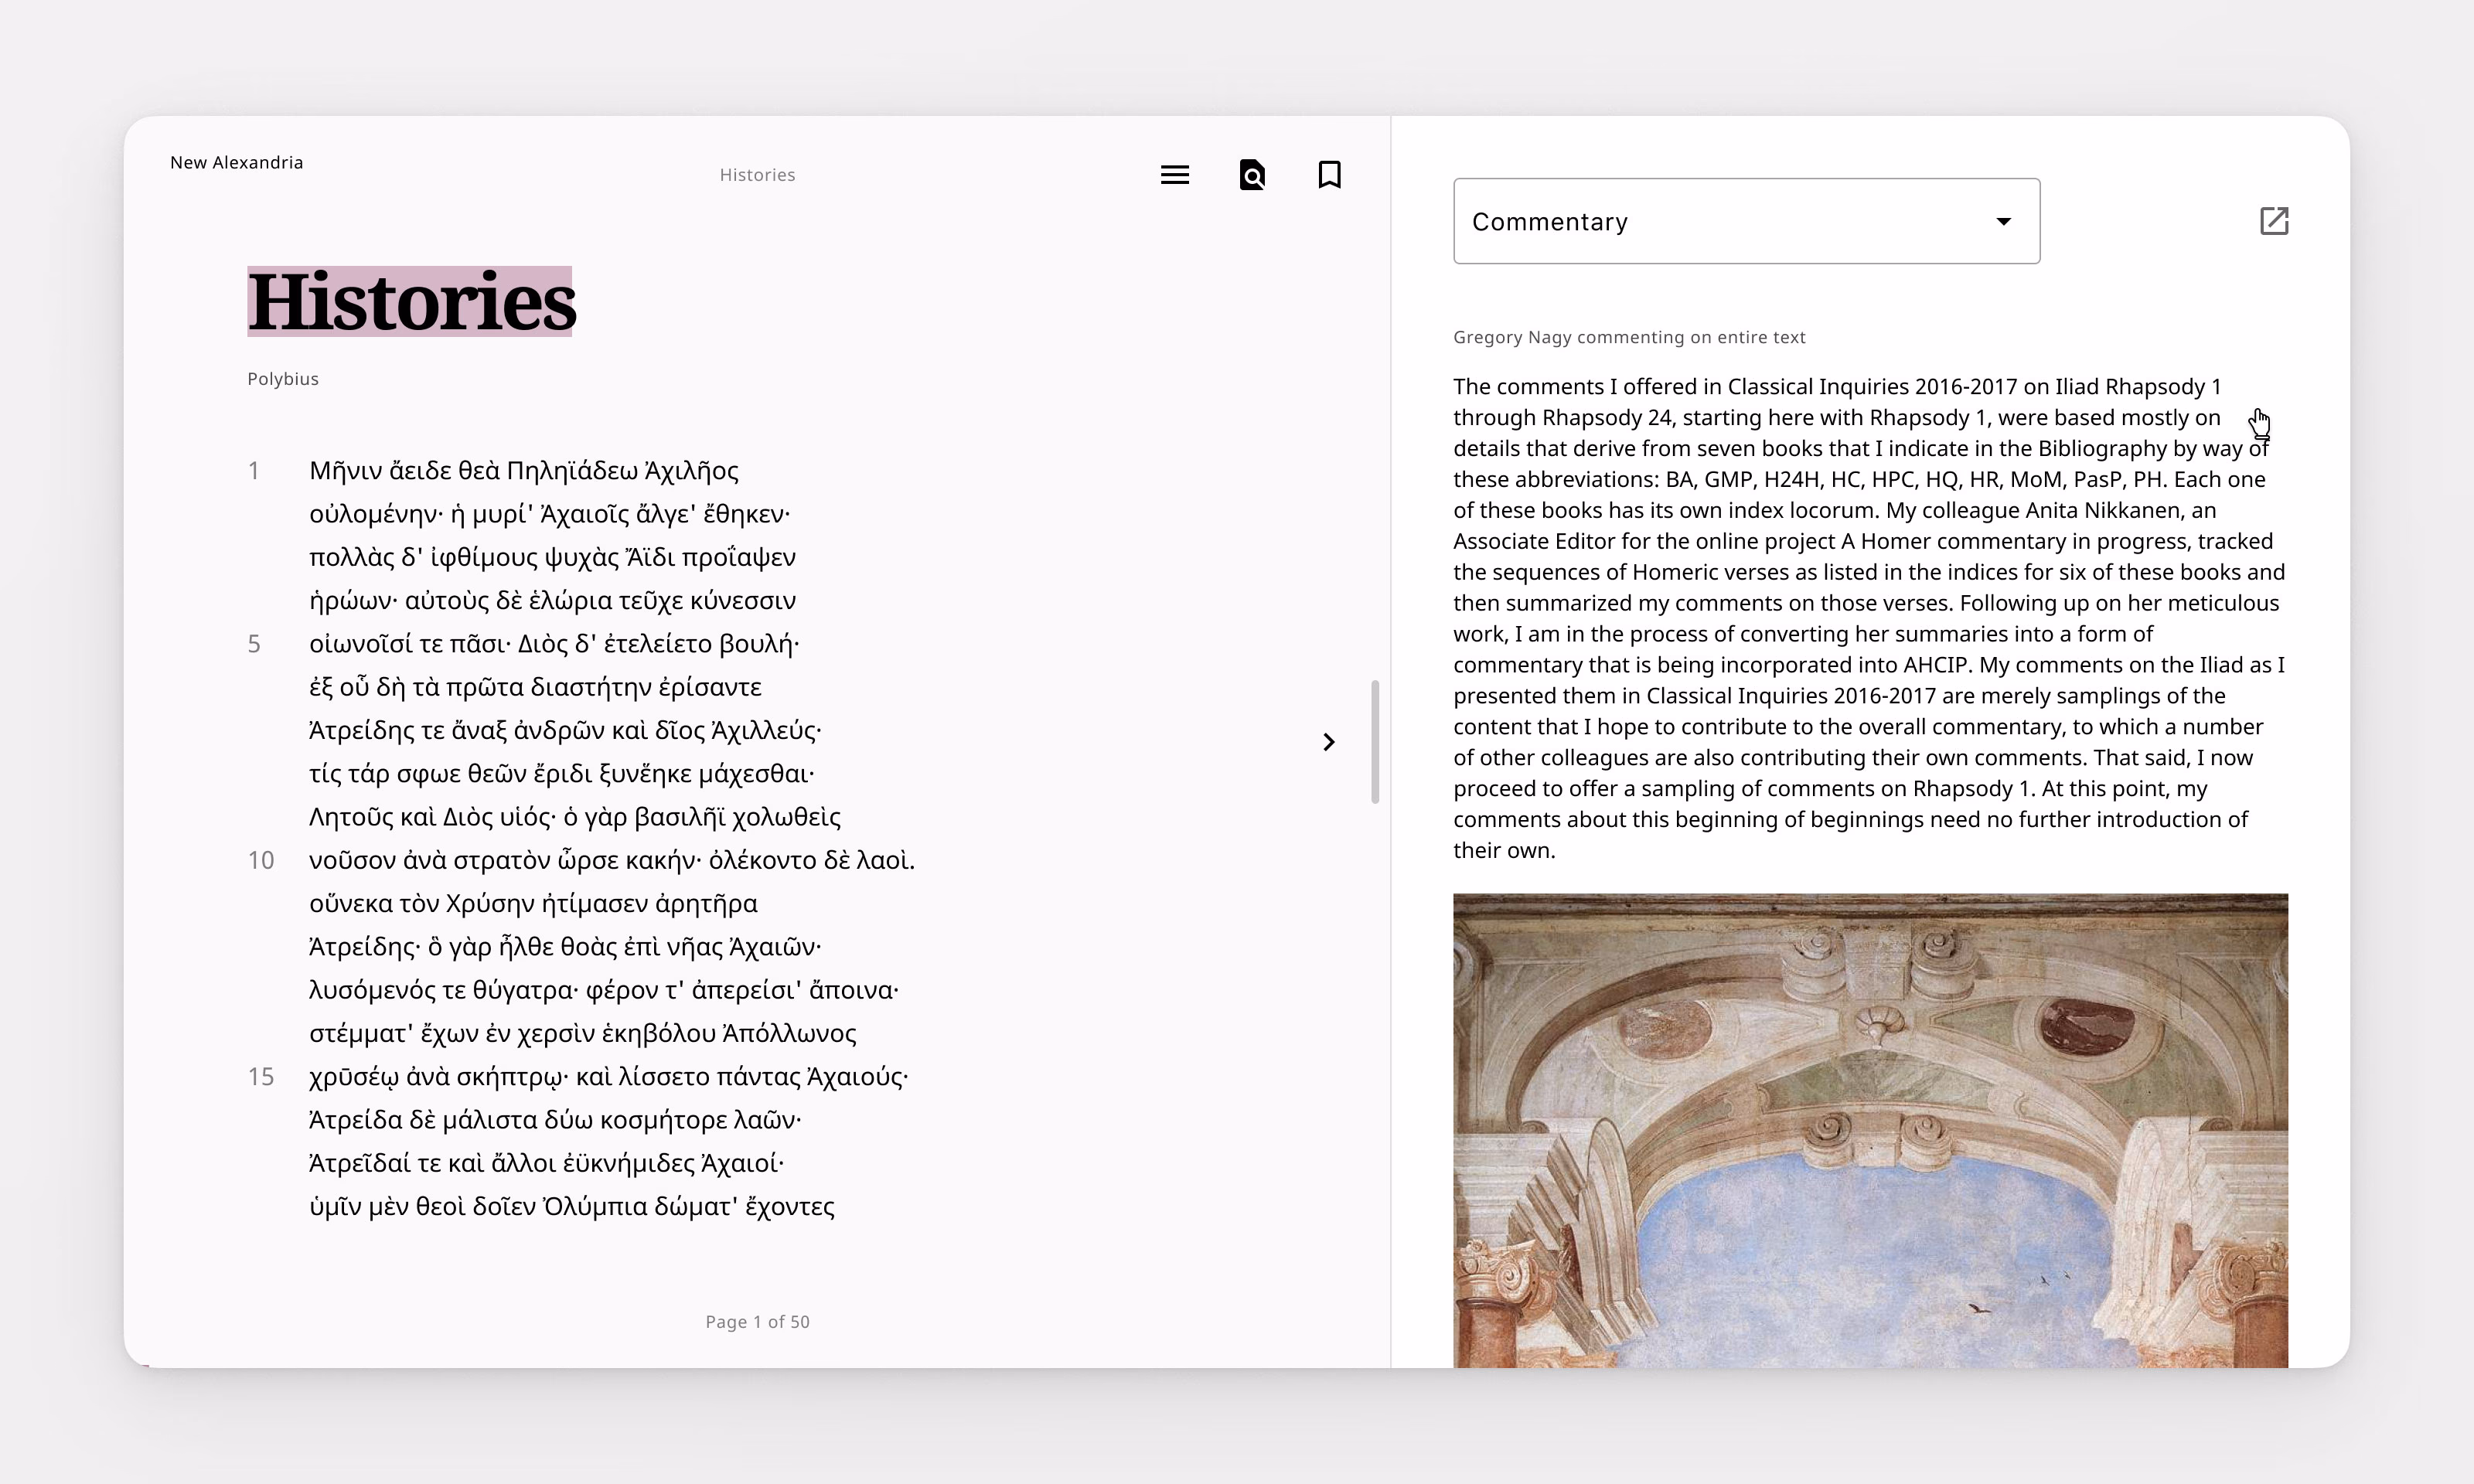
Task: Click New Alexandria to return home
Action: (236, 161)
